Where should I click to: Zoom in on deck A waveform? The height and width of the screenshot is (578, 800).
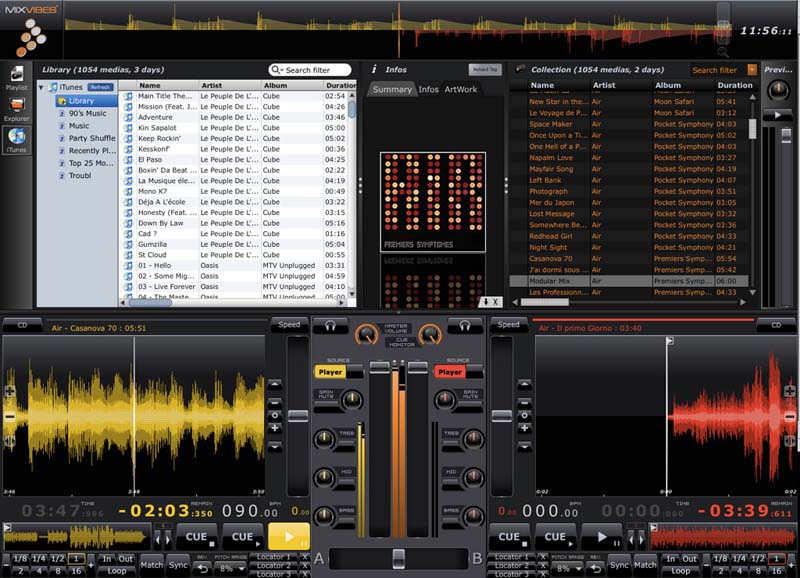[9, 392]
